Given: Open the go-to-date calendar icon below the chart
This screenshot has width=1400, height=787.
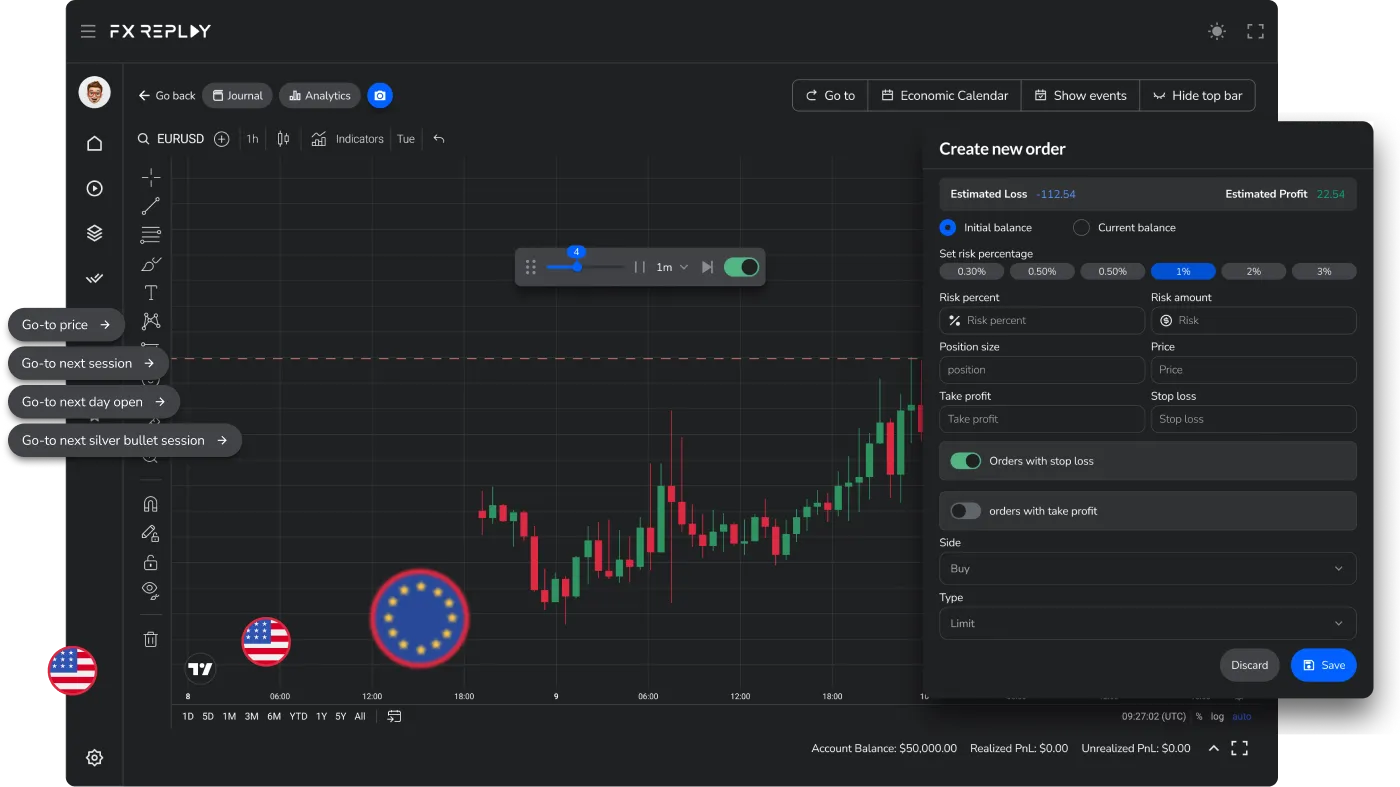Looking at the screenshot, I should [x=395, y=716].
